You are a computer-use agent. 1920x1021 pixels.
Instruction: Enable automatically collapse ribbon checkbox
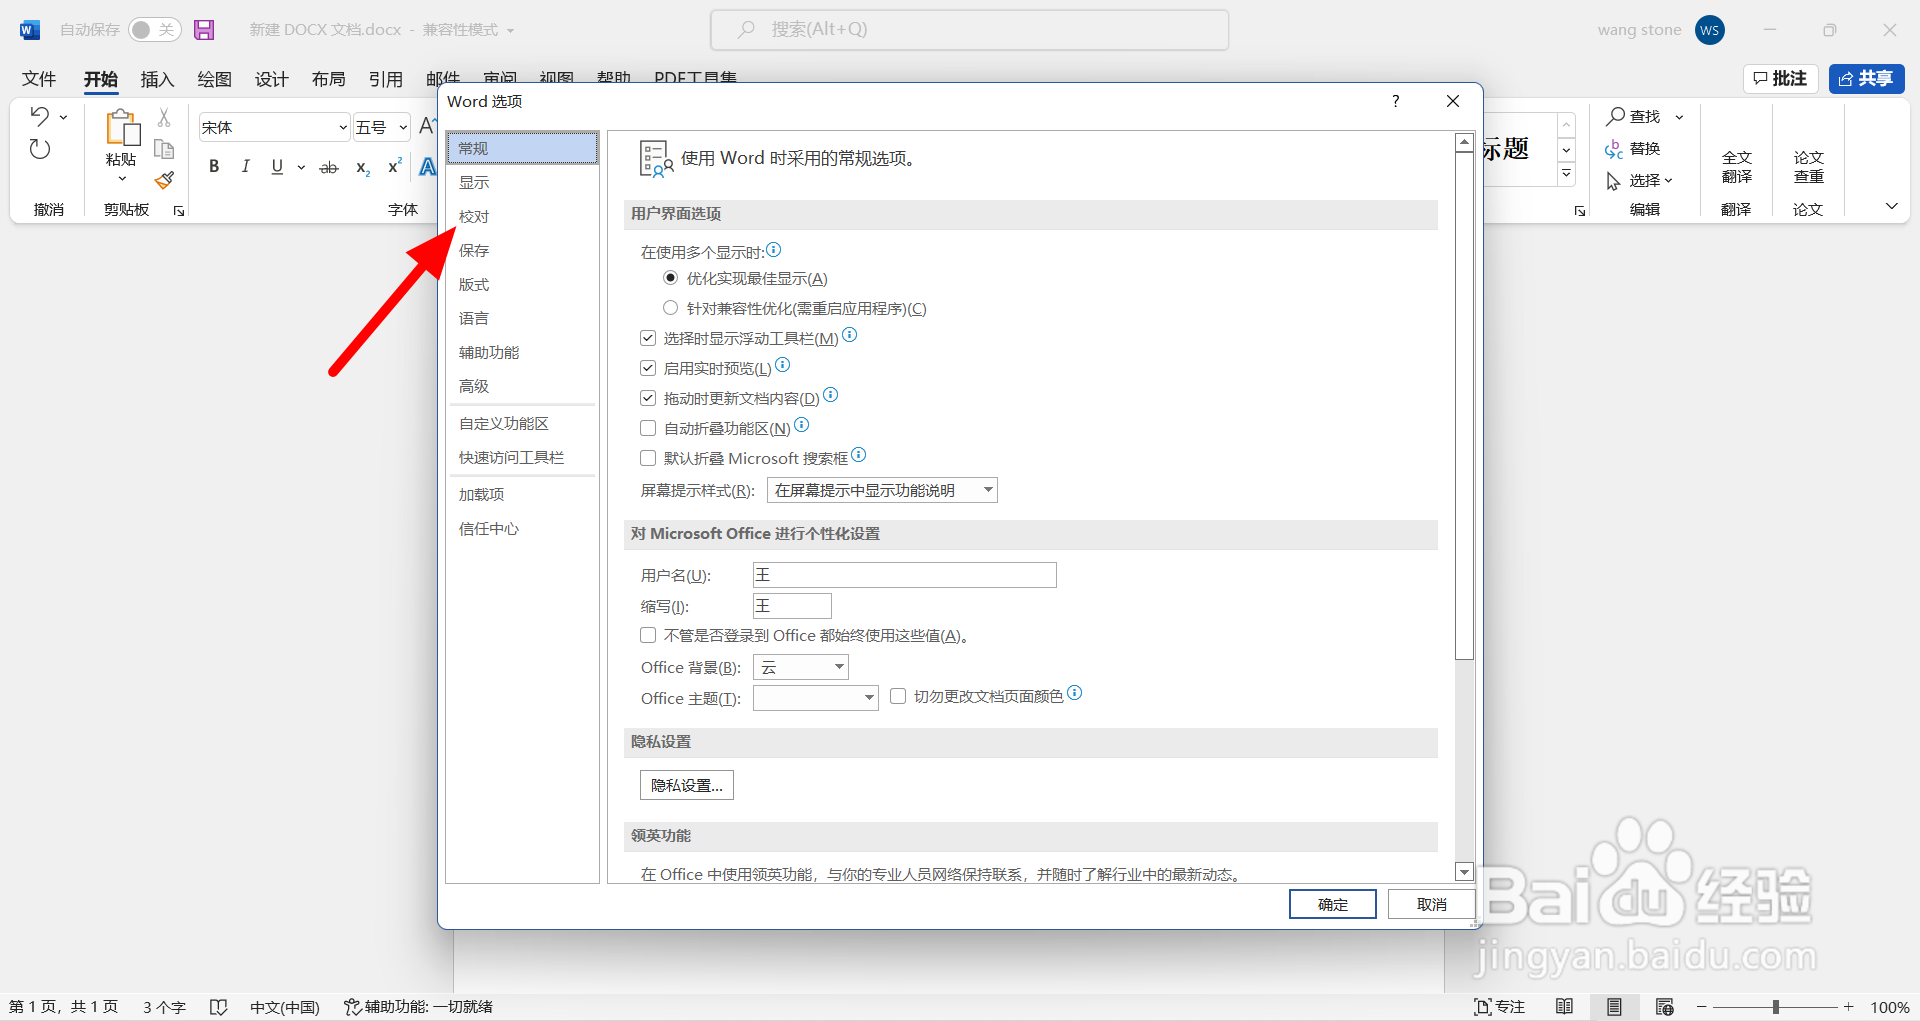tap(648, 428)
